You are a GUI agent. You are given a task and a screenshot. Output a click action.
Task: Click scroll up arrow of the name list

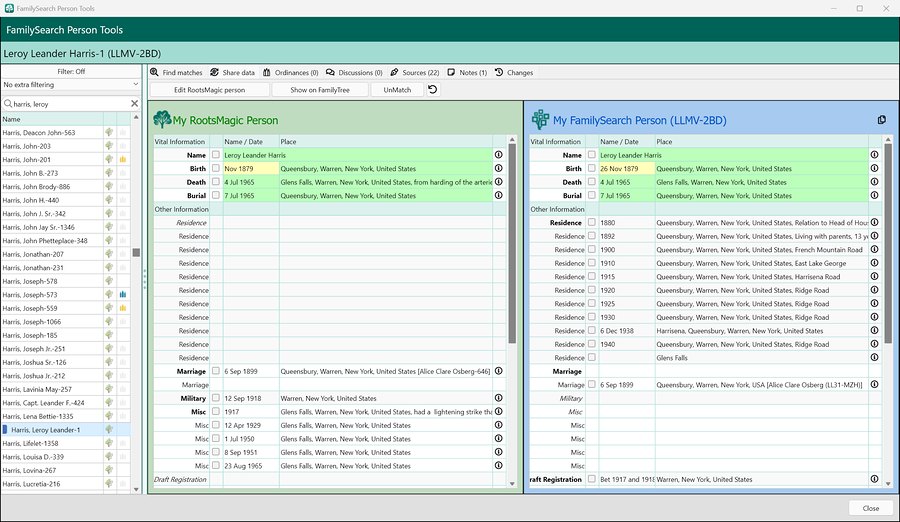click(136, 118)
